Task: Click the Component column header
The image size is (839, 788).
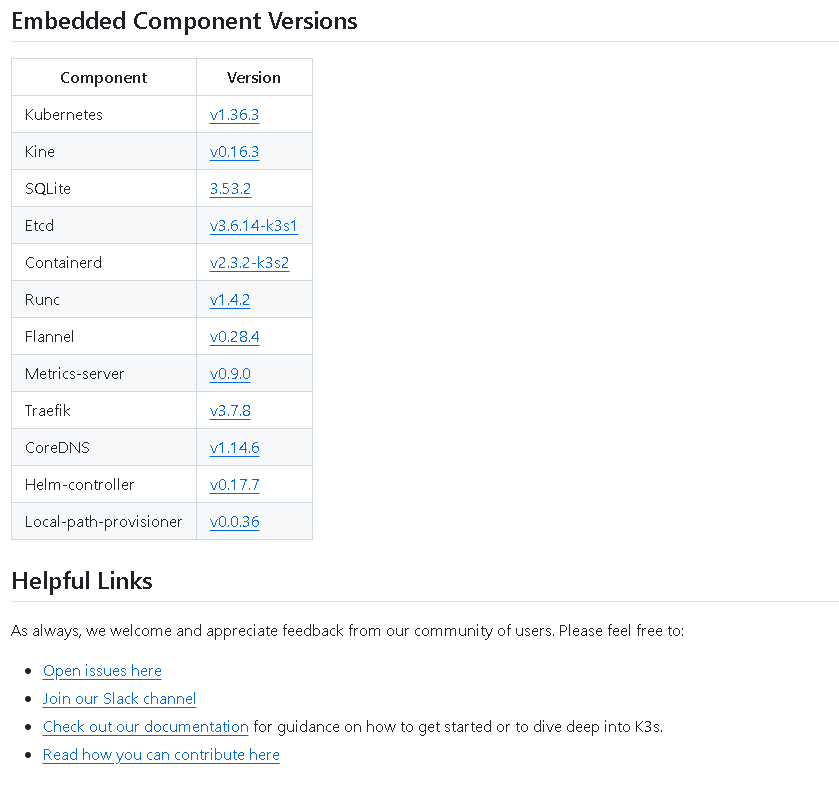Action: click(x=104, y=78)
